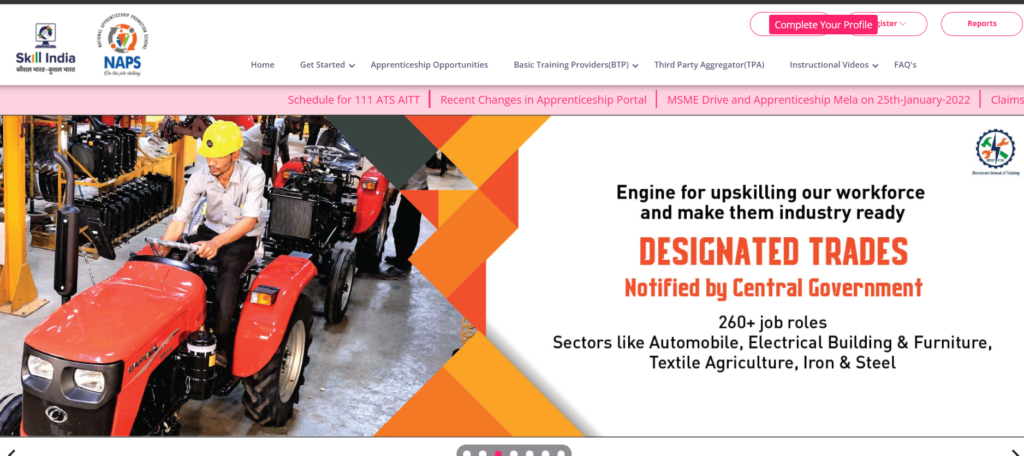Screen dimensions: 1024x456
Task: Go to previous carousel slide arrow
Action: point(10,452)
